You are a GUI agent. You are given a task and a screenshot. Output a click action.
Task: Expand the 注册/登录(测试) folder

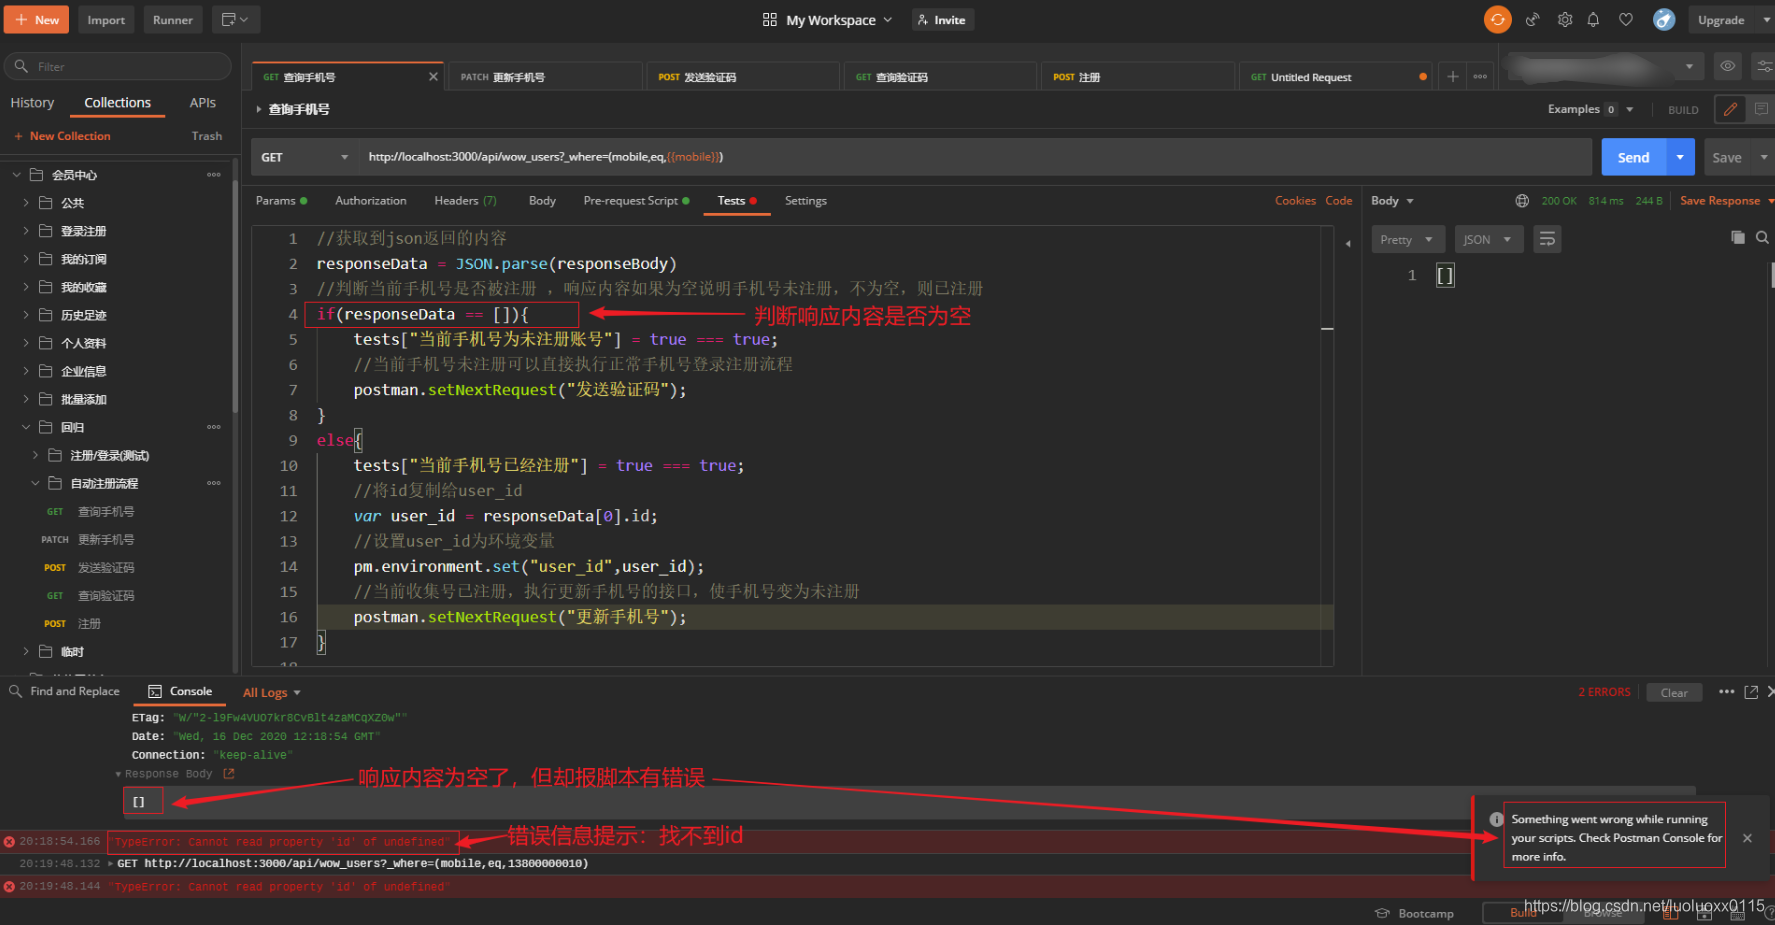coord(36,455)
